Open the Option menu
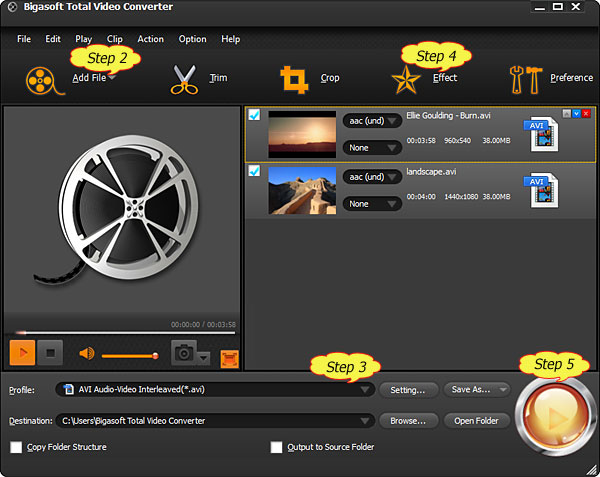This screenshot has width=600, height=477. (192, 39)
